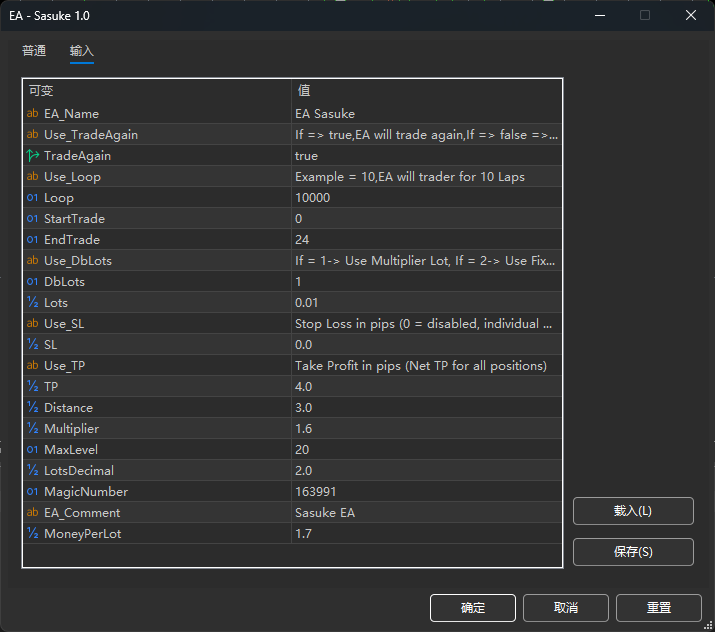The height and width of the screenshot is (632, 715).
Task: Click the double-type icon next to MoneyPerLot
Action: (33, 534)
